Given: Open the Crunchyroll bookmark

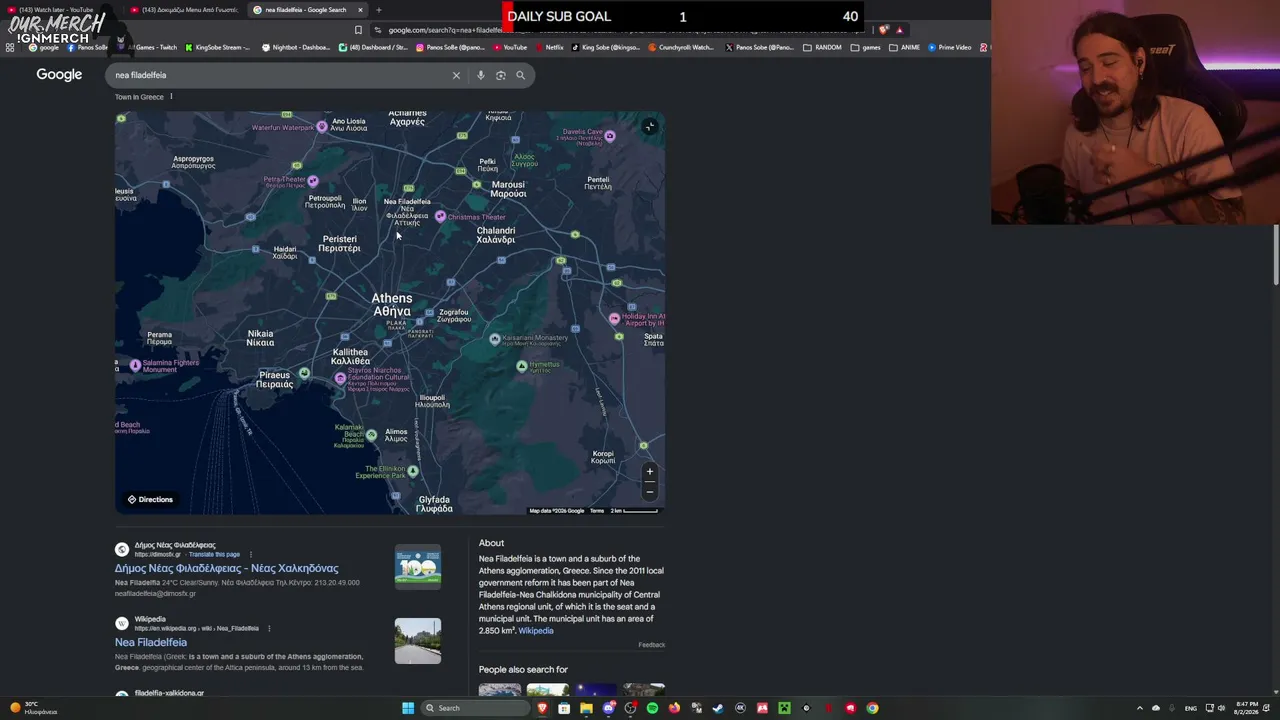Looking at the screenshot, I should [x=681, y=47].
